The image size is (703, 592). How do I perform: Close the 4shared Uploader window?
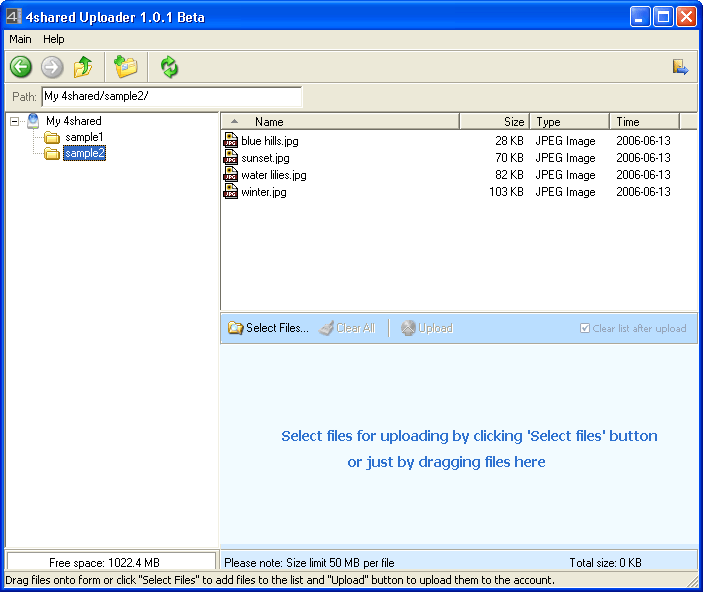tap(686, 17)
